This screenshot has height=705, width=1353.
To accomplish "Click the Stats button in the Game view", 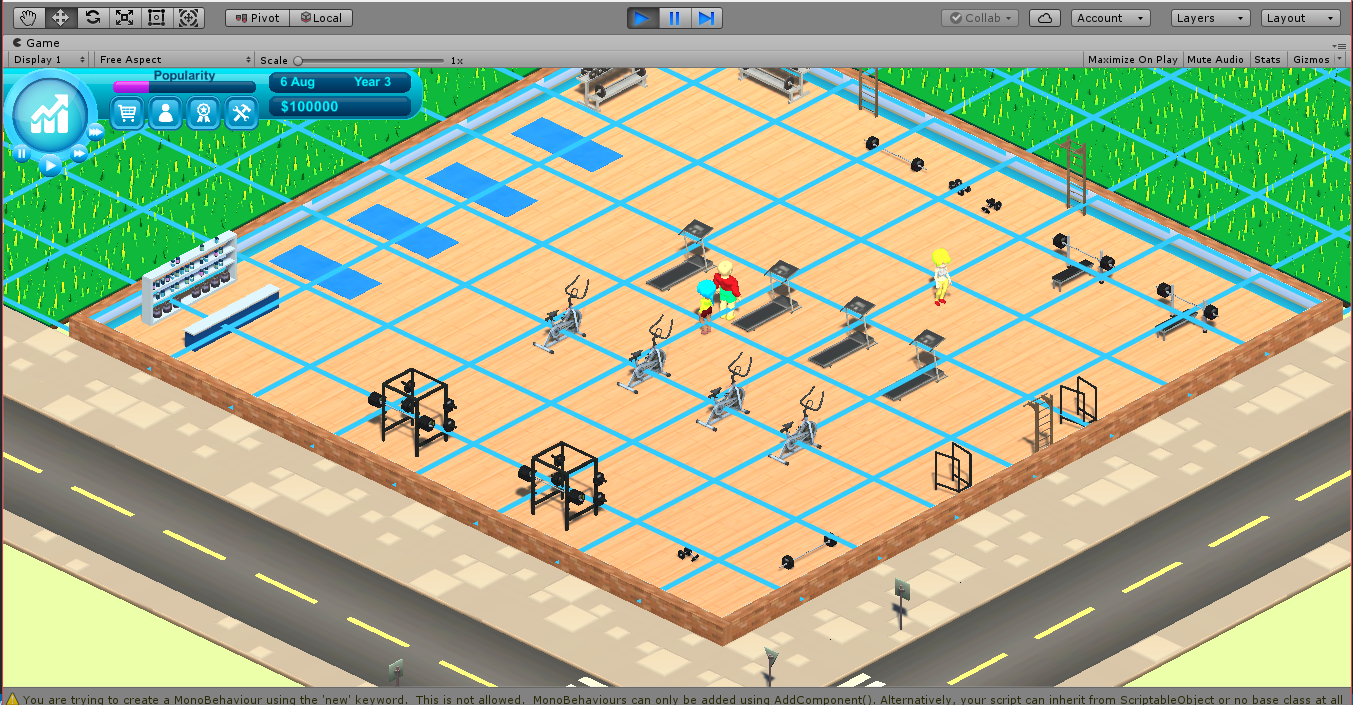I will (1266, 59).
